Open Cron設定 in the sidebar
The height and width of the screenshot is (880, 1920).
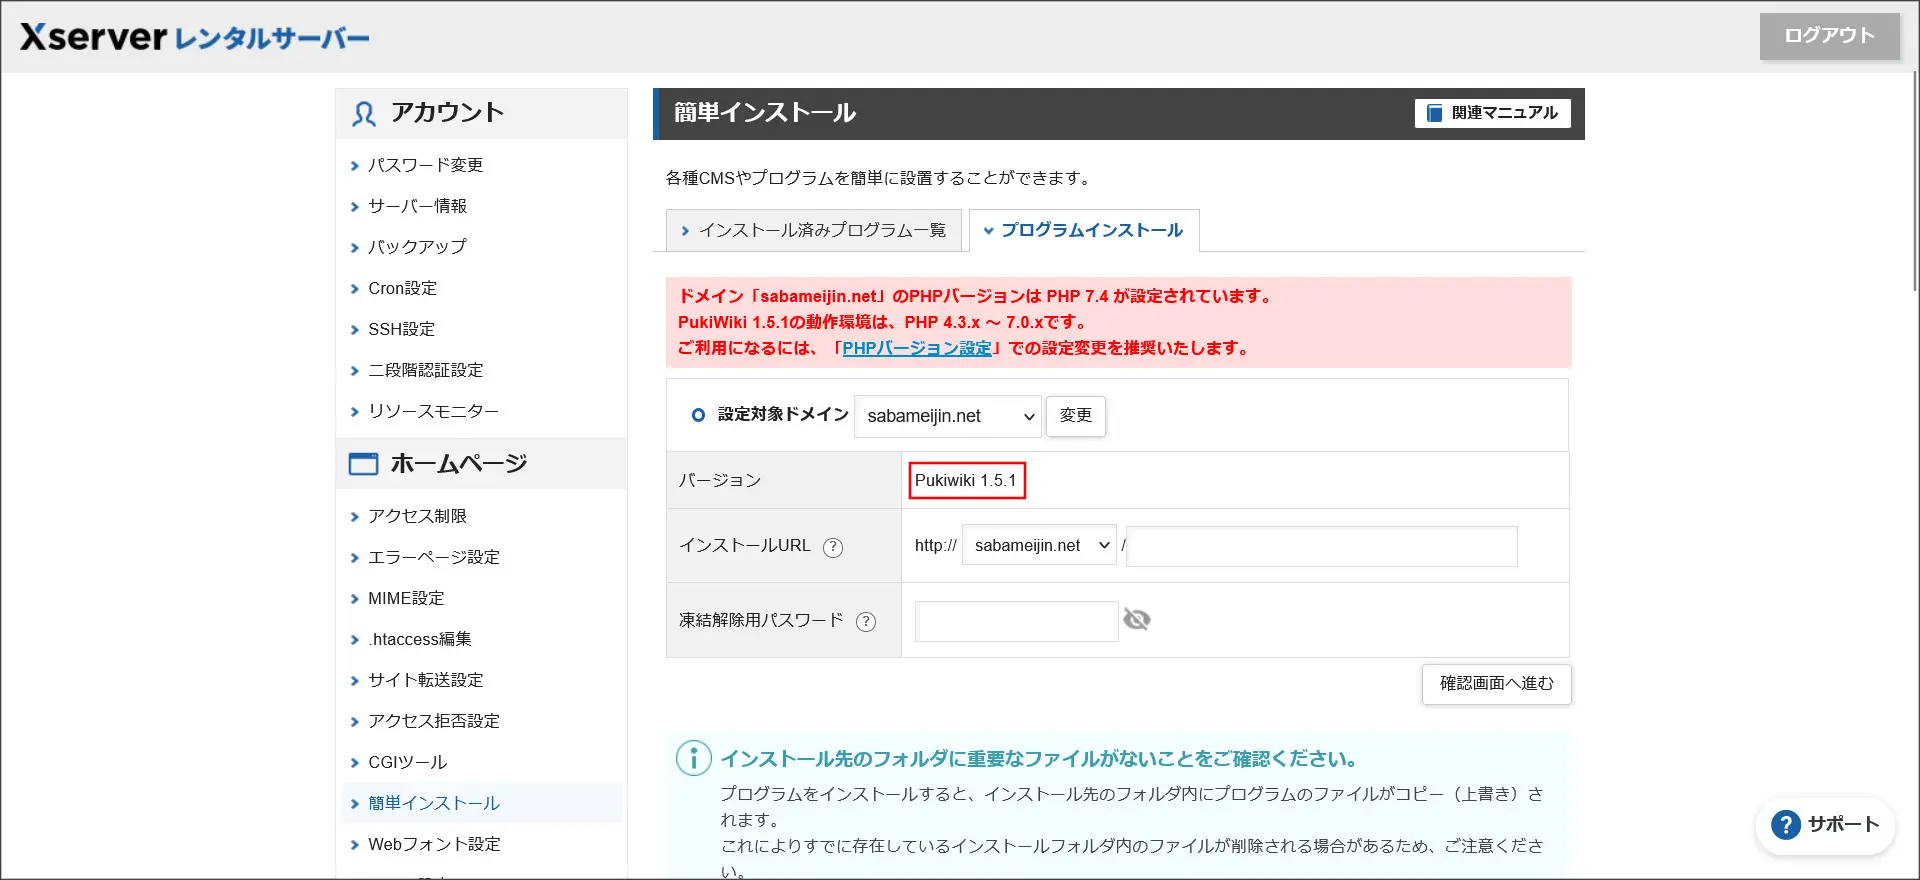point(402,288)
